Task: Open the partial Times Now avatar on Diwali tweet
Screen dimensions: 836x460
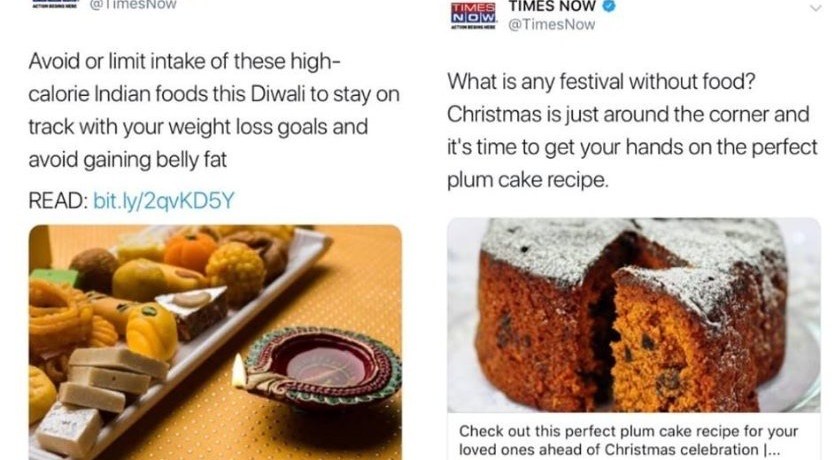Action: tap(56, 4)
